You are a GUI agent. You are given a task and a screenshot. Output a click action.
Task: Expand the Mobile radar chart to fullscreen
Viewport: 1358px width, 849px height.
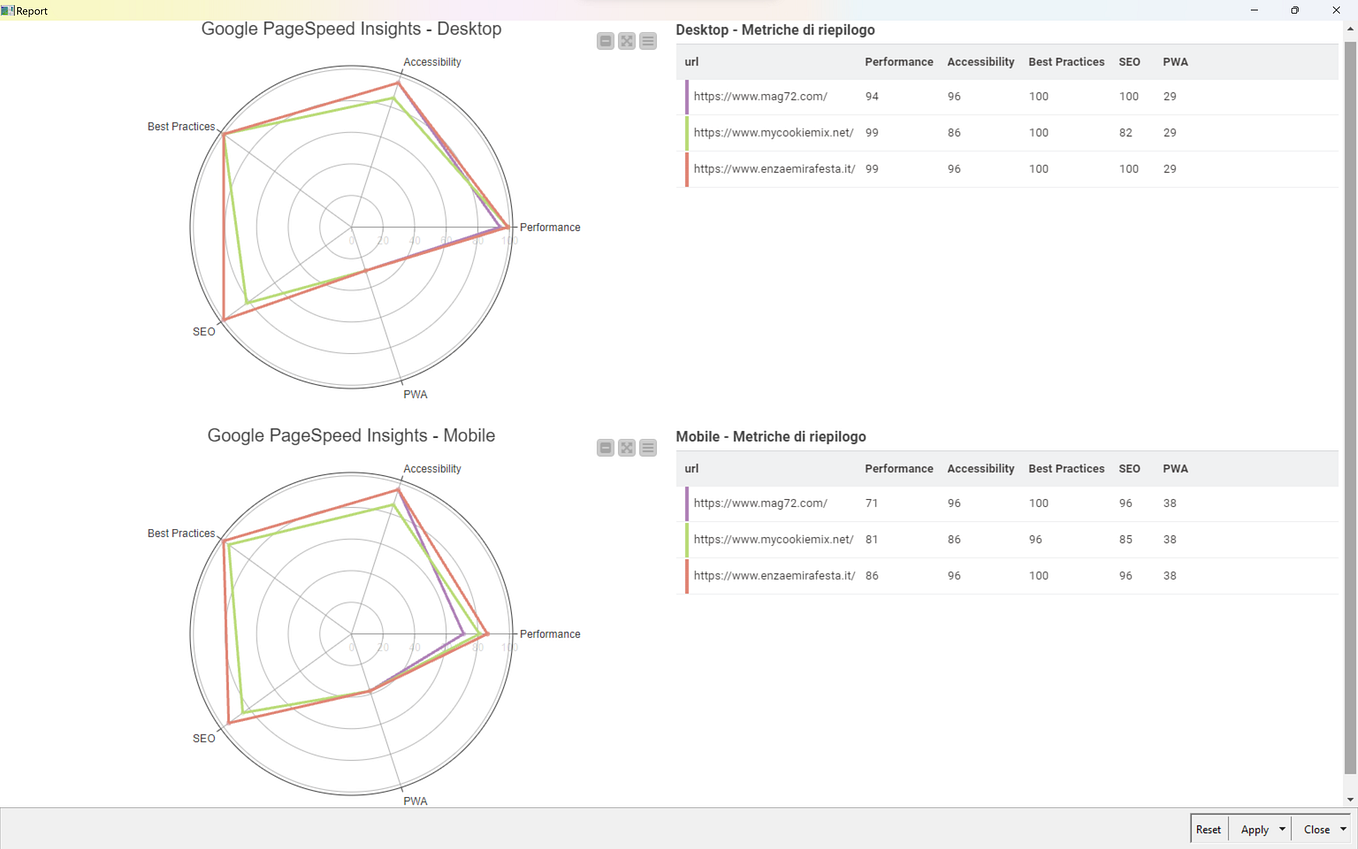[x=626, y=448]
